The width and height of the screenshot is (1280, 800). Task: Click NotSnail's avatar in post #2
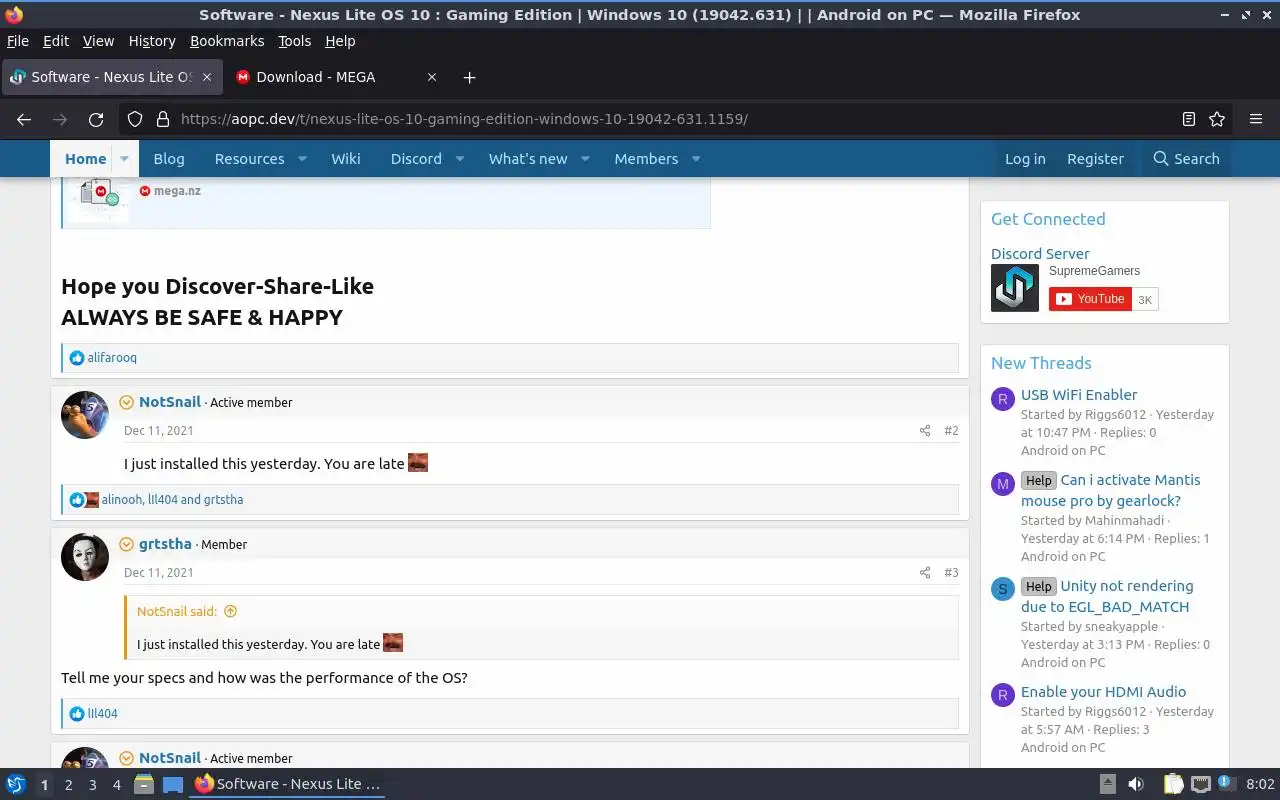click(x=85, y=415)
